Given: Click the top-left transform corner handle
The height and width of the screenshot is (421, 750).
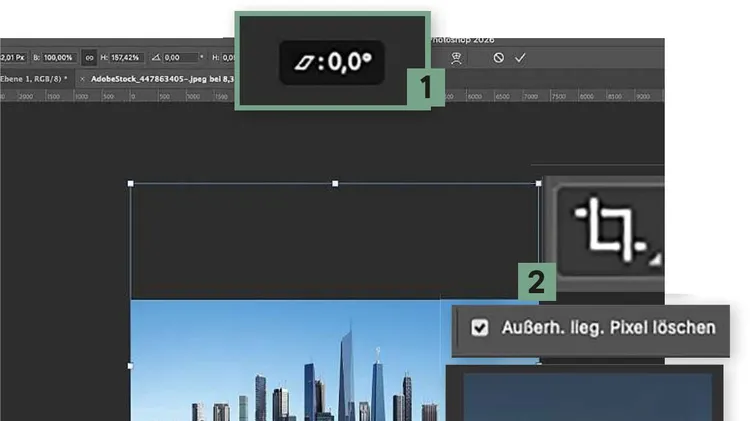Looking at the screenshot, I should 131,184.
